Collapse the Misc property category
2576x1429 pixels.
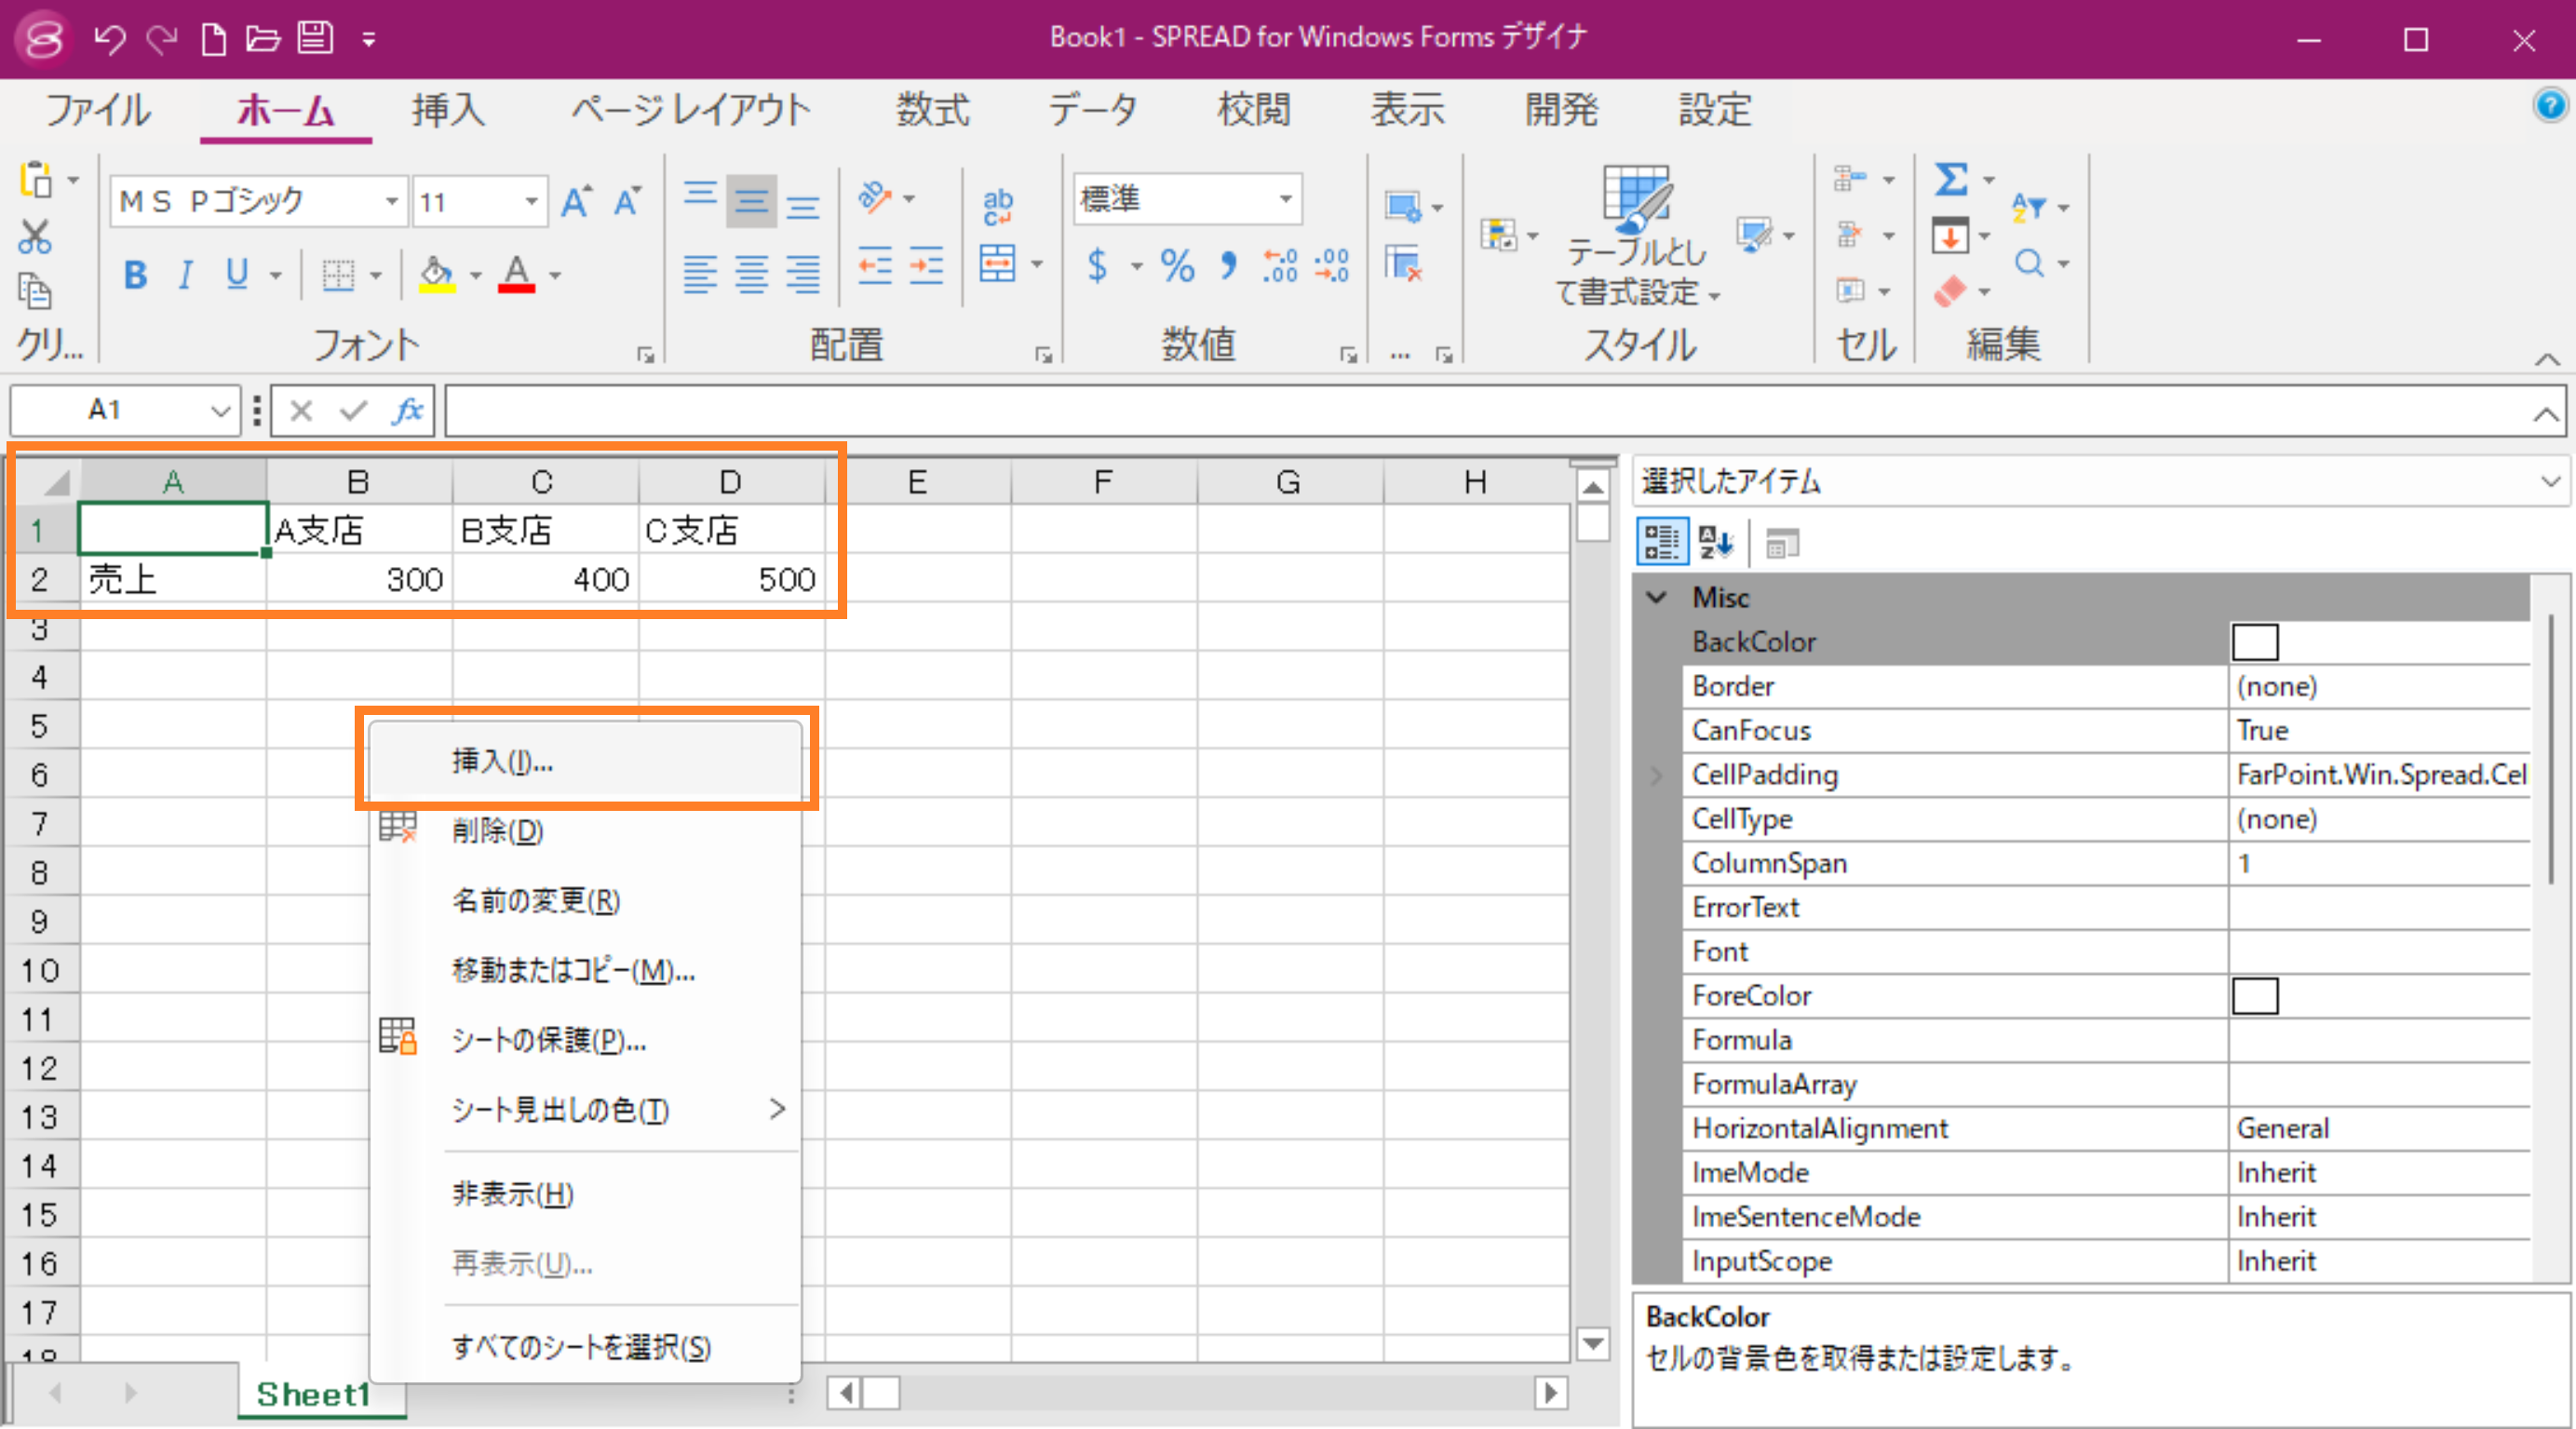click(1657, 597)
